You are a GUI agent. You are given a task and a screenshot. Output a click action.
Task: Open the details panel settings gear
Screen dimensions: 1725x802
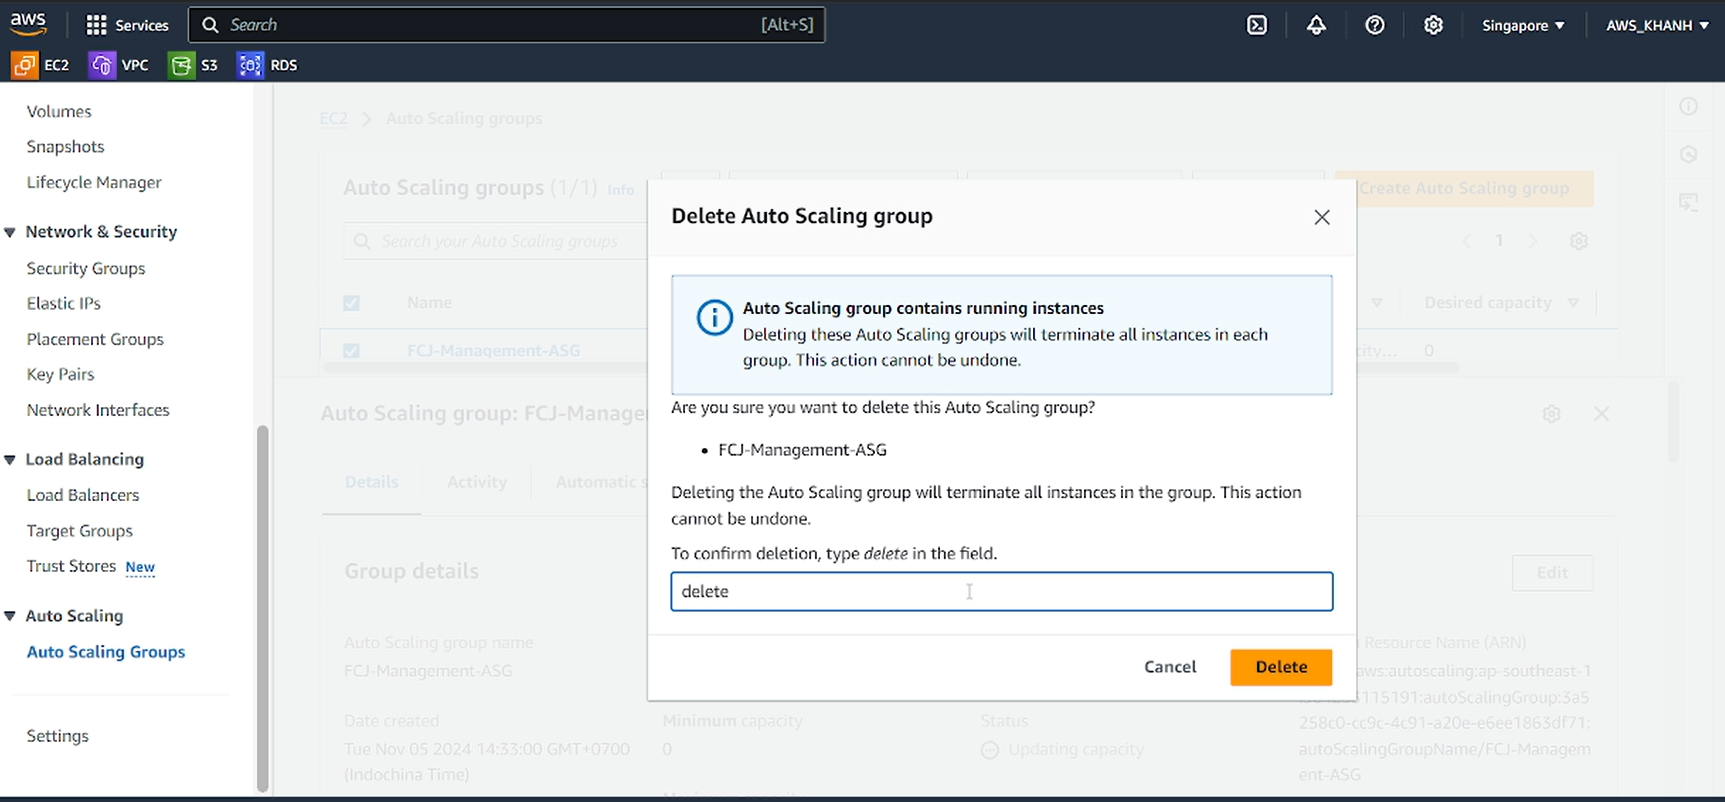point(1551,414)
